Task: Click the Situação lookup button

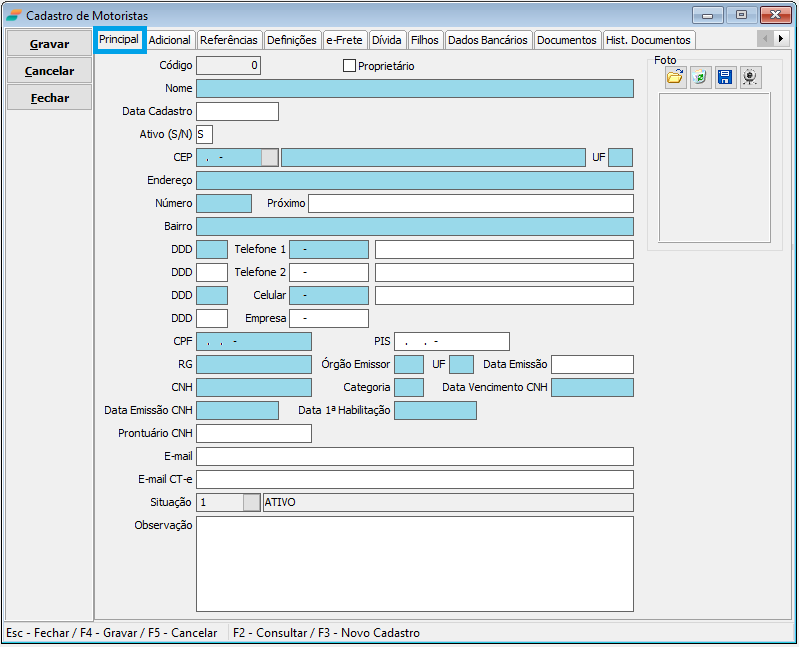Action: [251, 502]
